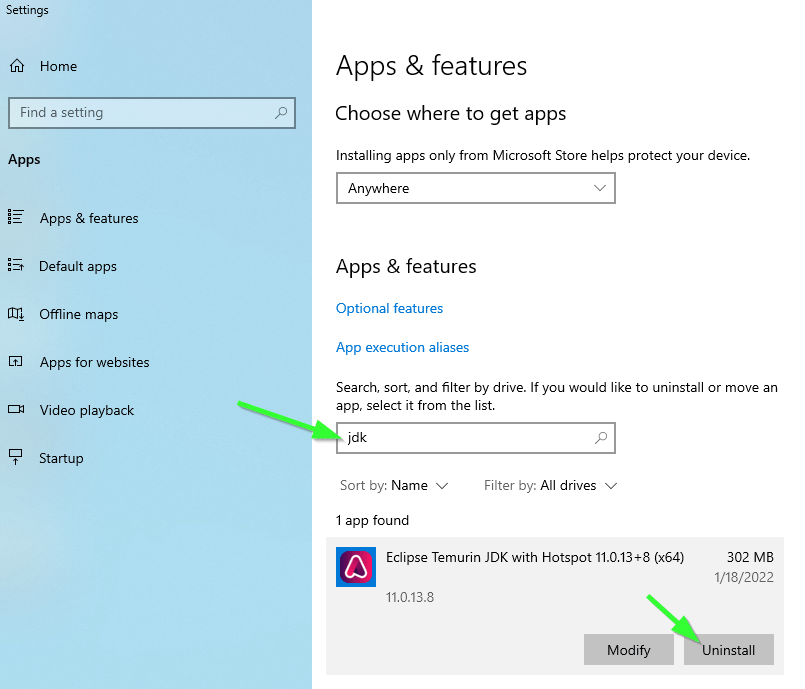Click the Apps & features list icon
Viewport: 805px width, 689px height.
(x=16, y=217)
